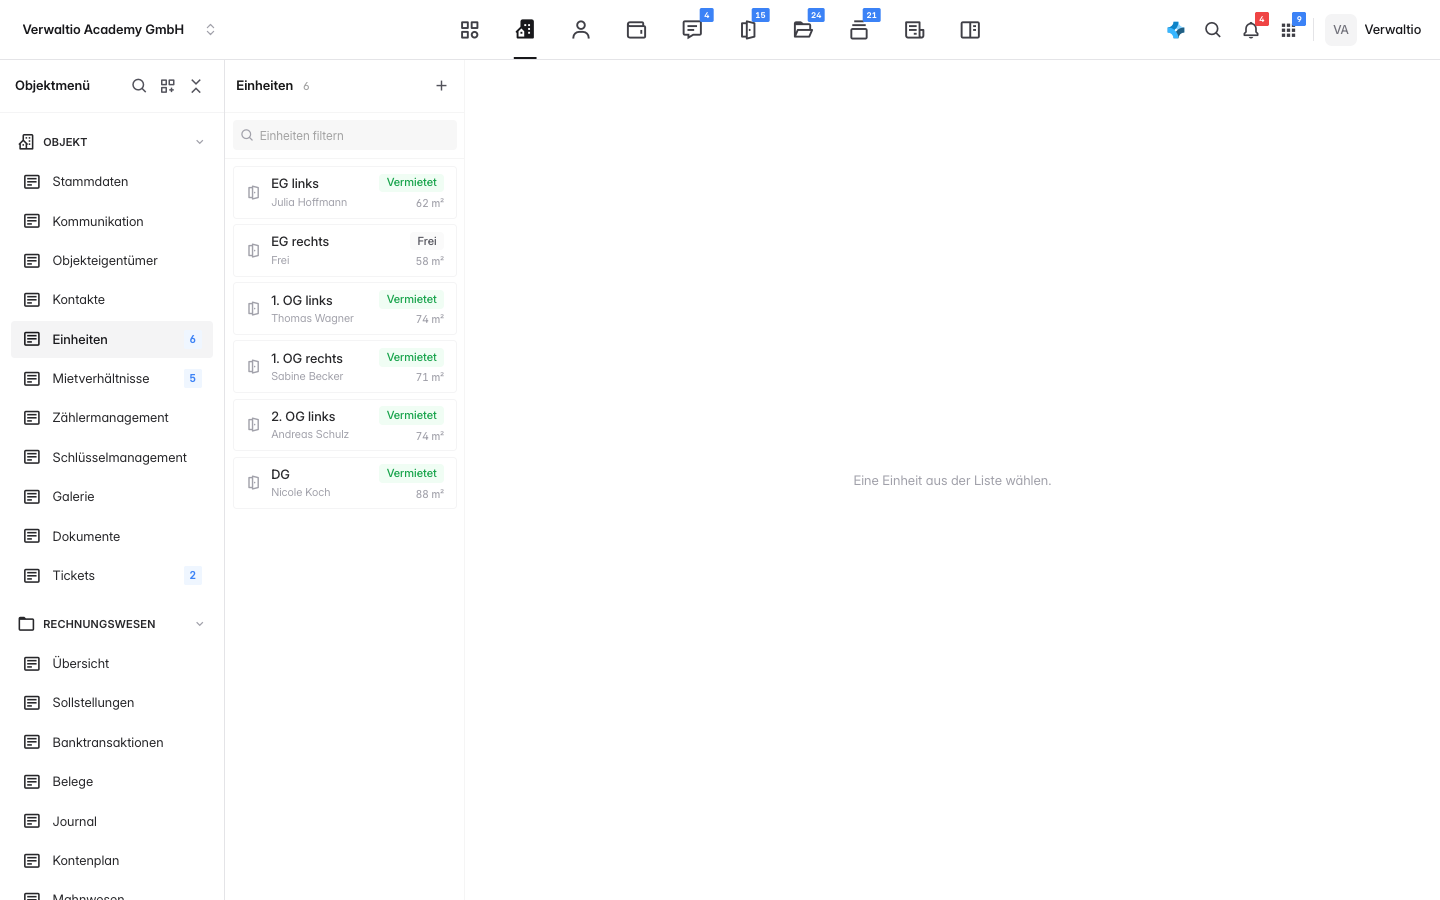The height and width of the screenshot is (900, 1440).
Task: Select the 2. OG links unit card
Action: point(345,425)
